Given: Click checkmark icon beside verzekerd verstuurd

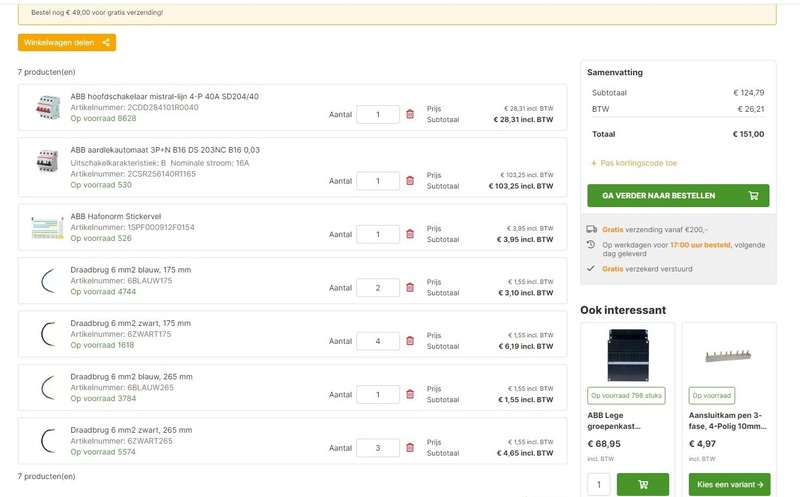Looking at the screenshot, I should tap(591, 268).
